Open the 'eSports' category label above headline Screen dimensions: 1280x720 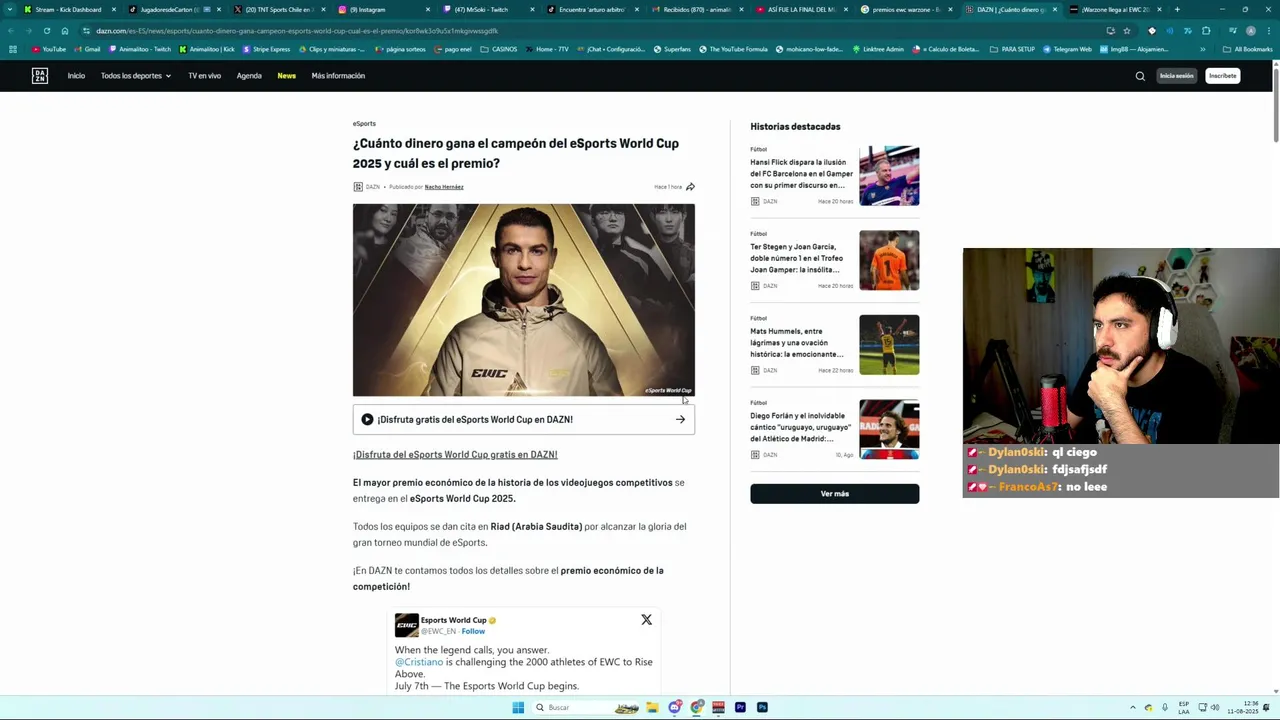364,124
